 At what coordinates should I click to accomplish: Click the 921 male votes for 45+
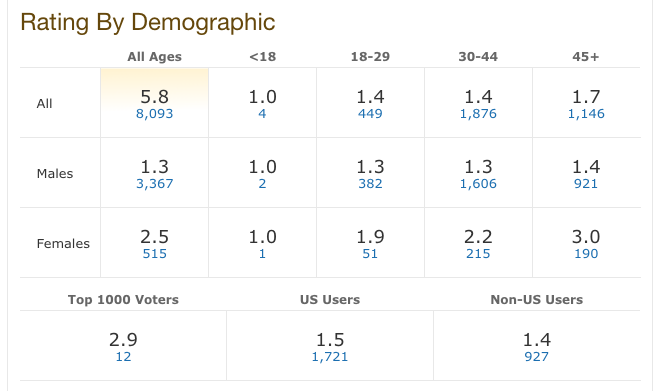coord(586,184)
